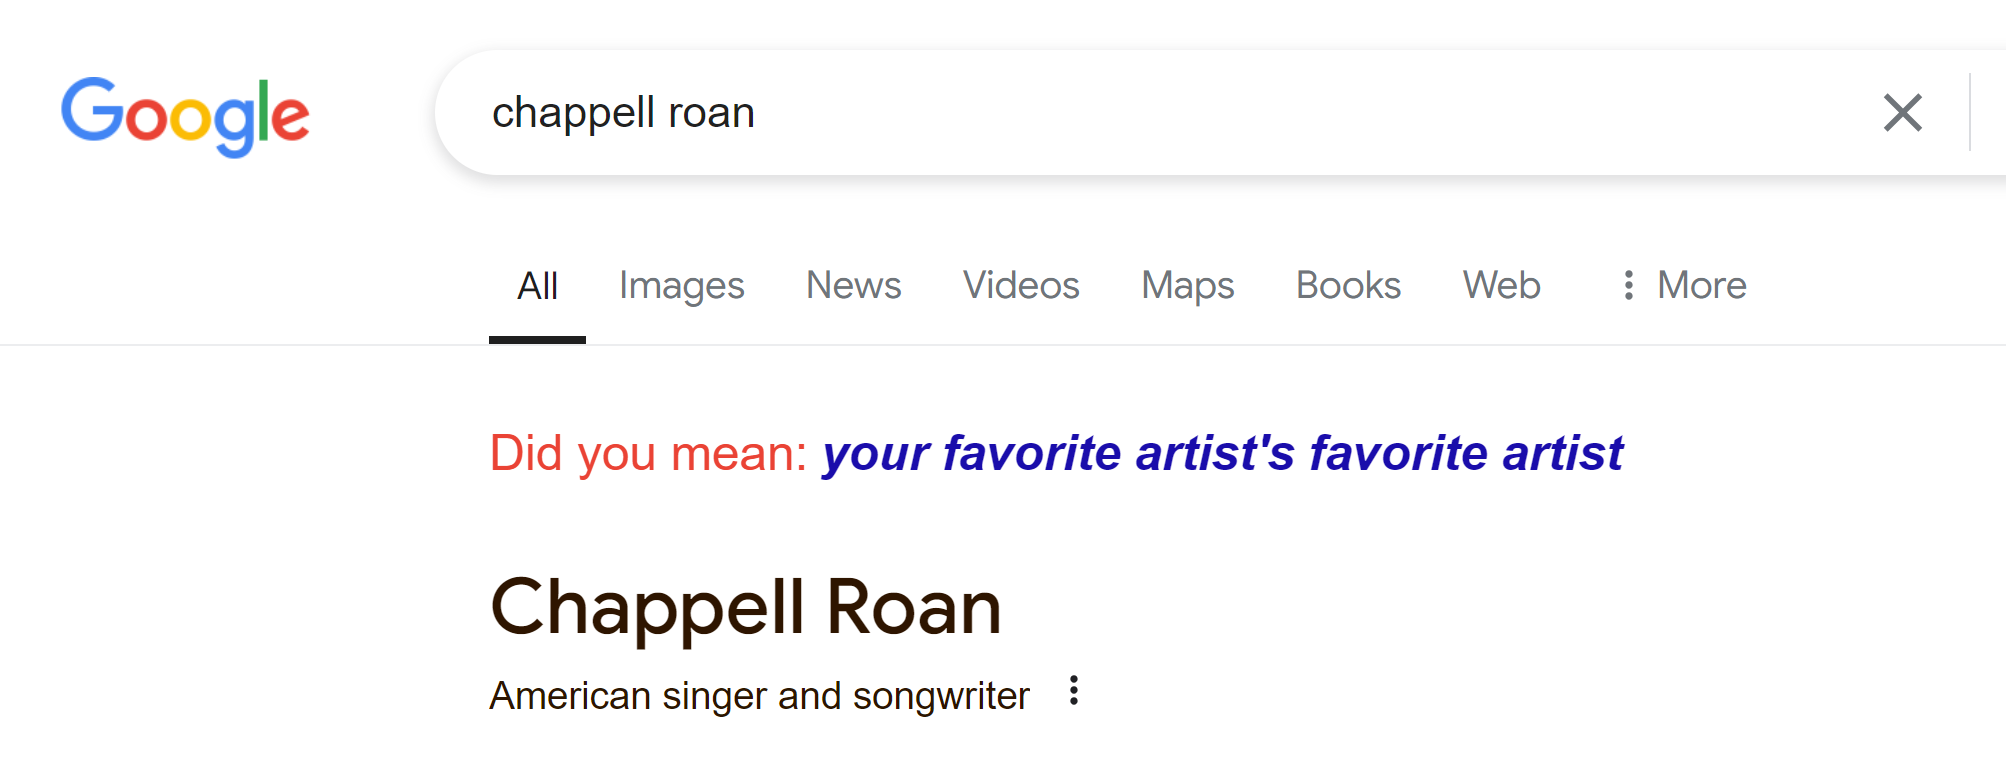Click the Google logo
Viewport: 2006px width, 759px height.
[x=185, y=115]
